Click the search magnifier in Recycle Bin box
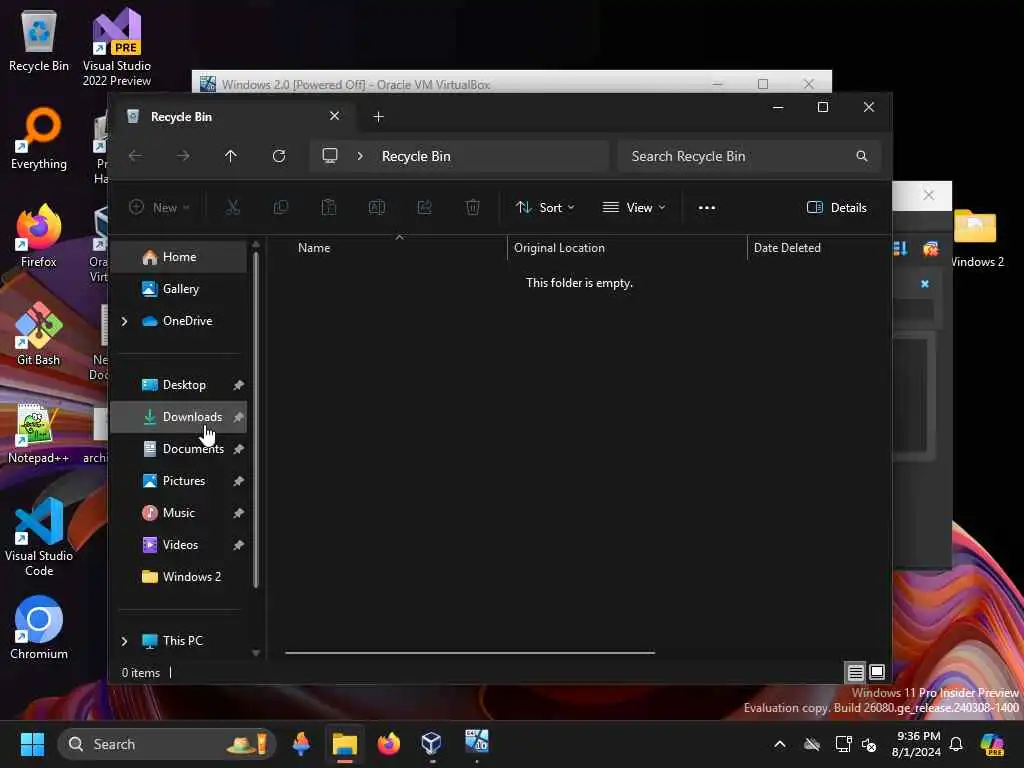The height and width of the screenshot is (768, 1024). point(862,156)
